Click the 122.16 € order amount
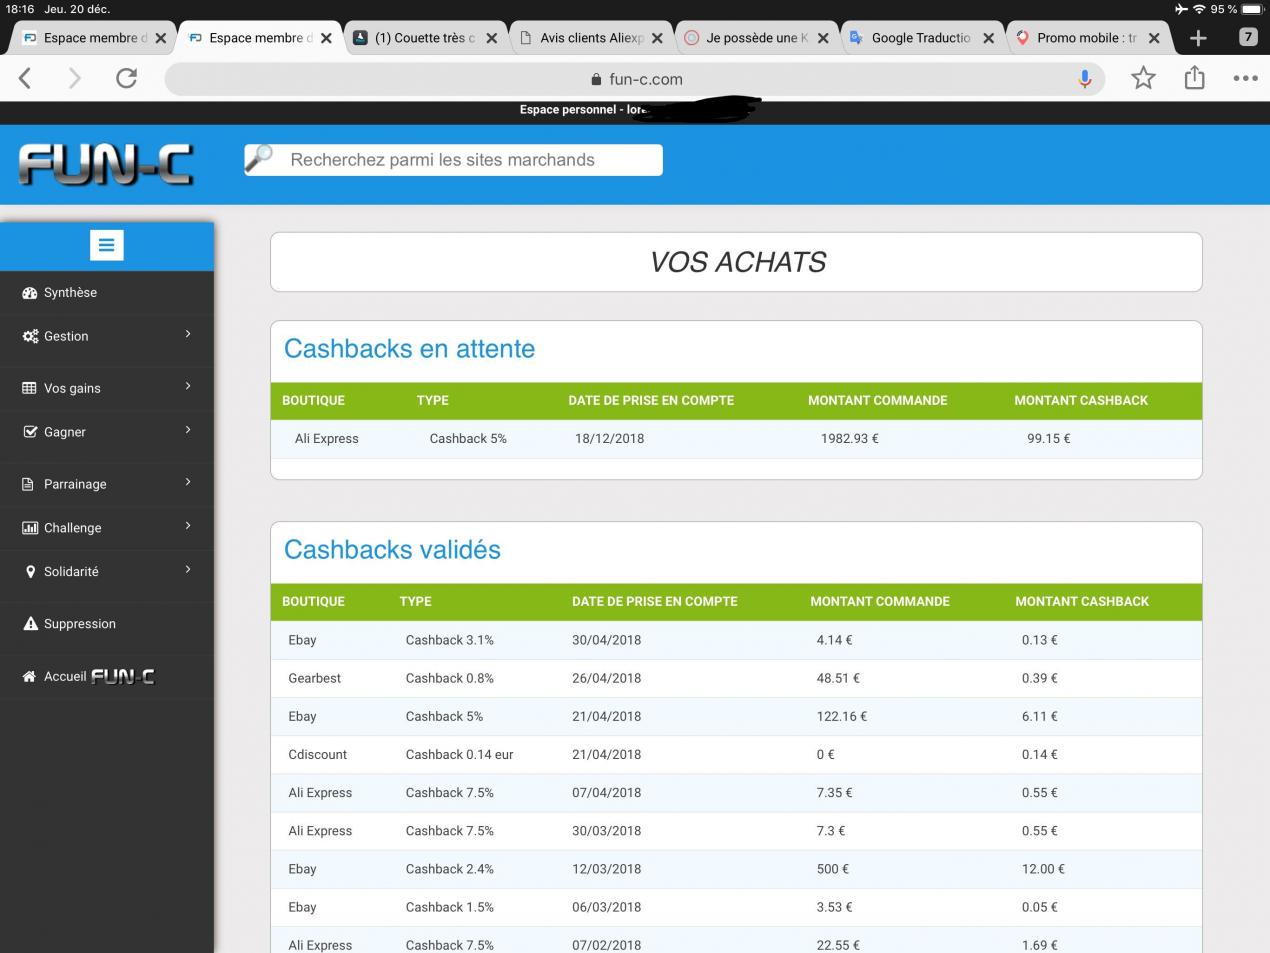This screenshot has width=1270, height=953. point(842,717)
